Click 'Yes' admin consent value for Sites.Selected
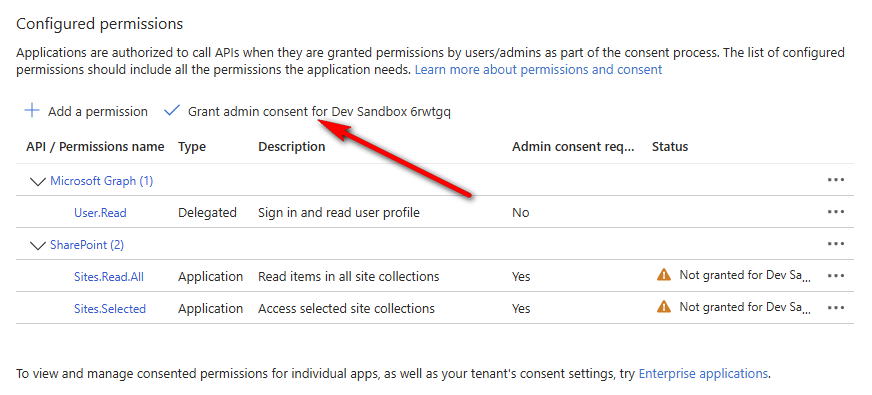 pyautogui.click(x=521, y=308)
